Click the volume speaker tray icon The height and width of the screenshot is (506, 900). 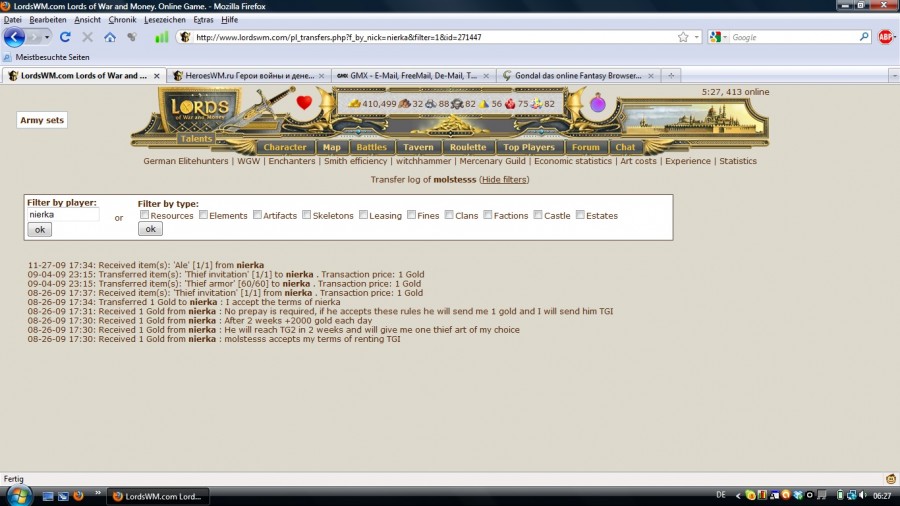863,495
